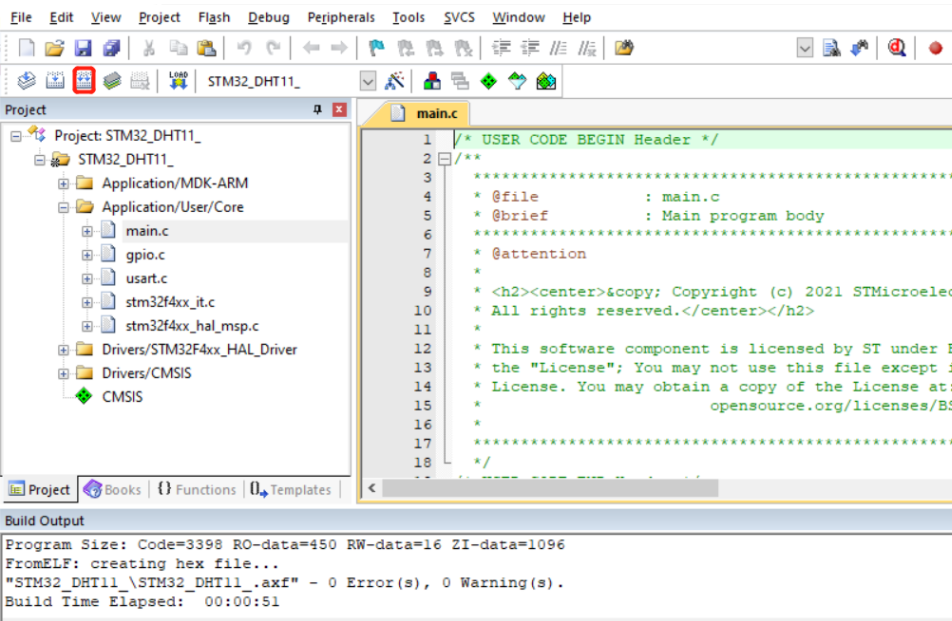Open the Help menu
This screenshot has width=952, height=621.
click(576, 17)
